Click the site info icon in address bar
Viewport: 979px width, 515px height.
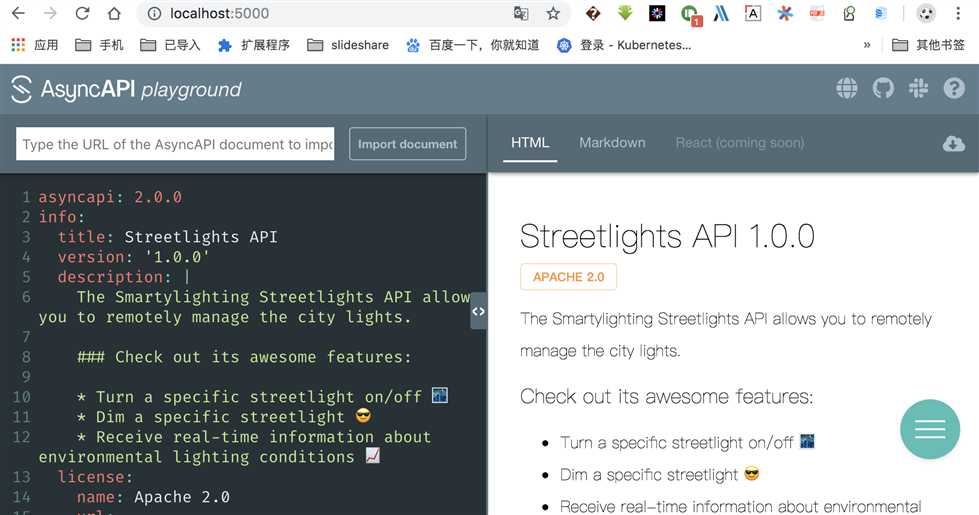click(154, 13)
